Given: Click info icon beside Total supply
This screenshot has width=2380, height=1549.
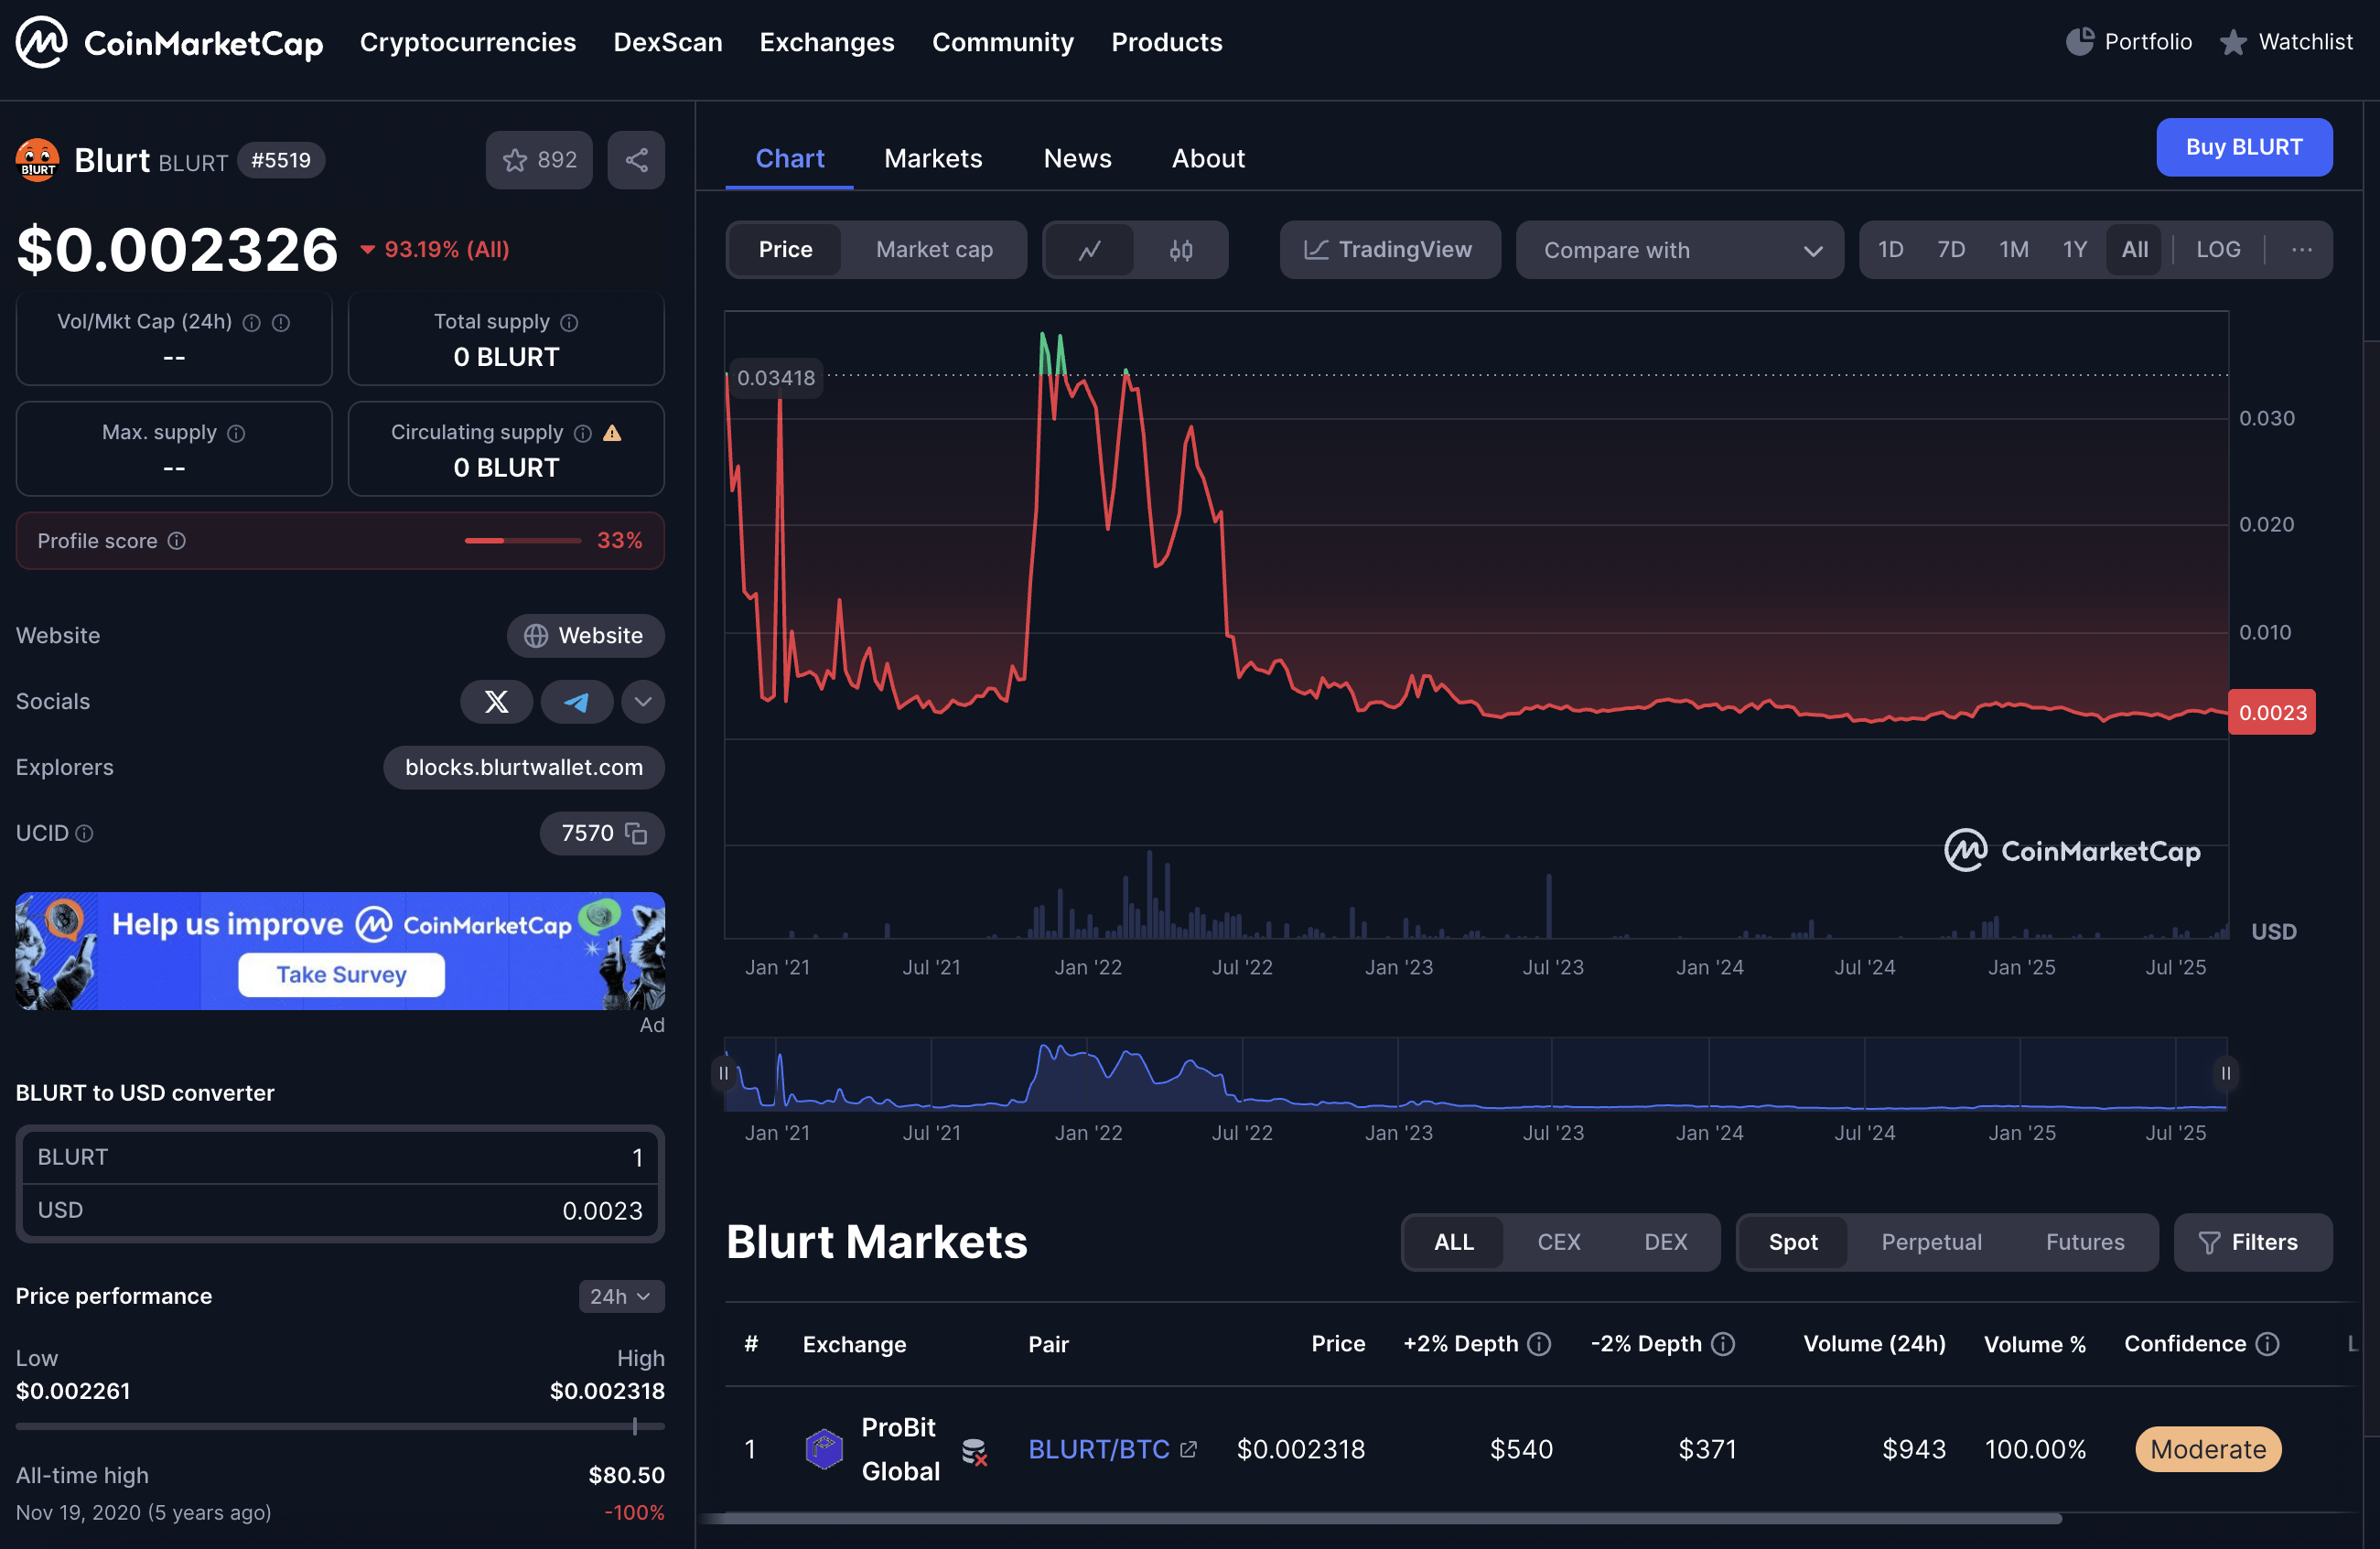Looking at the screenshot, I should (569, 323).
